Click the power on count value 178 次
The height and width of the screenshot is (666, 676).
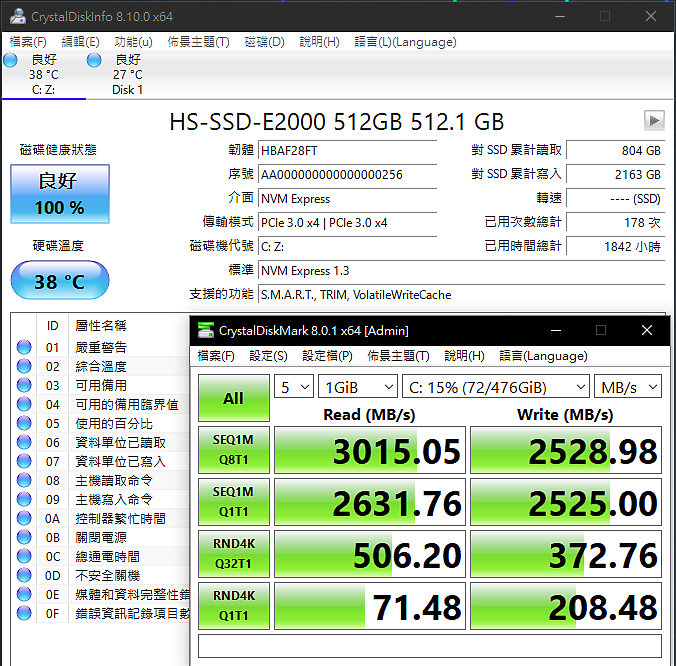coord(615,222)
